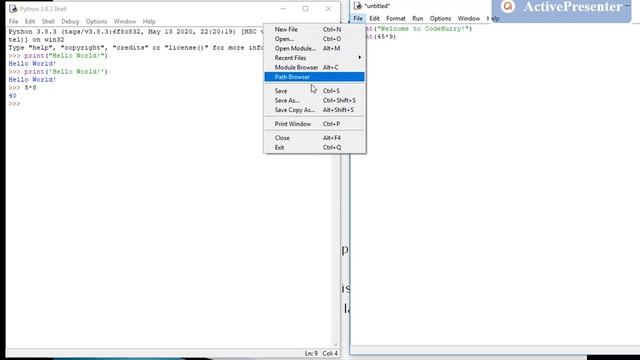Screen dimensions: 640x360
Task: Open the Format menu in editor
Action: [x=396, y=18]
